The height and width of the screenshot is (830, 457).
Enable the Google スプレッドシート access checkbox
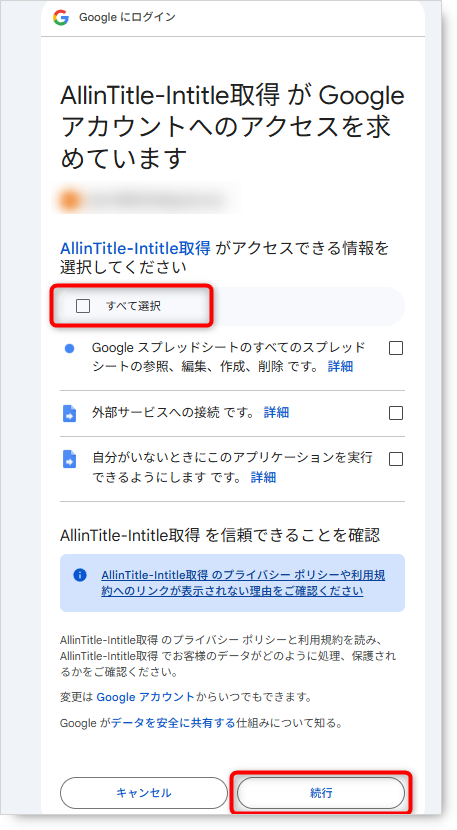pos(396,348)
